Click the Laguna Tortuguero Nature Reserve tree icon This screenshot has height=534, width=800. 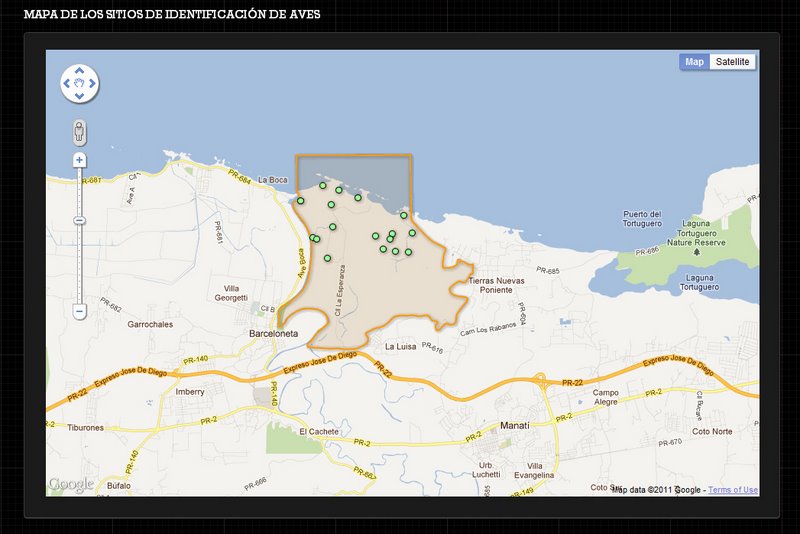point(694,254)
